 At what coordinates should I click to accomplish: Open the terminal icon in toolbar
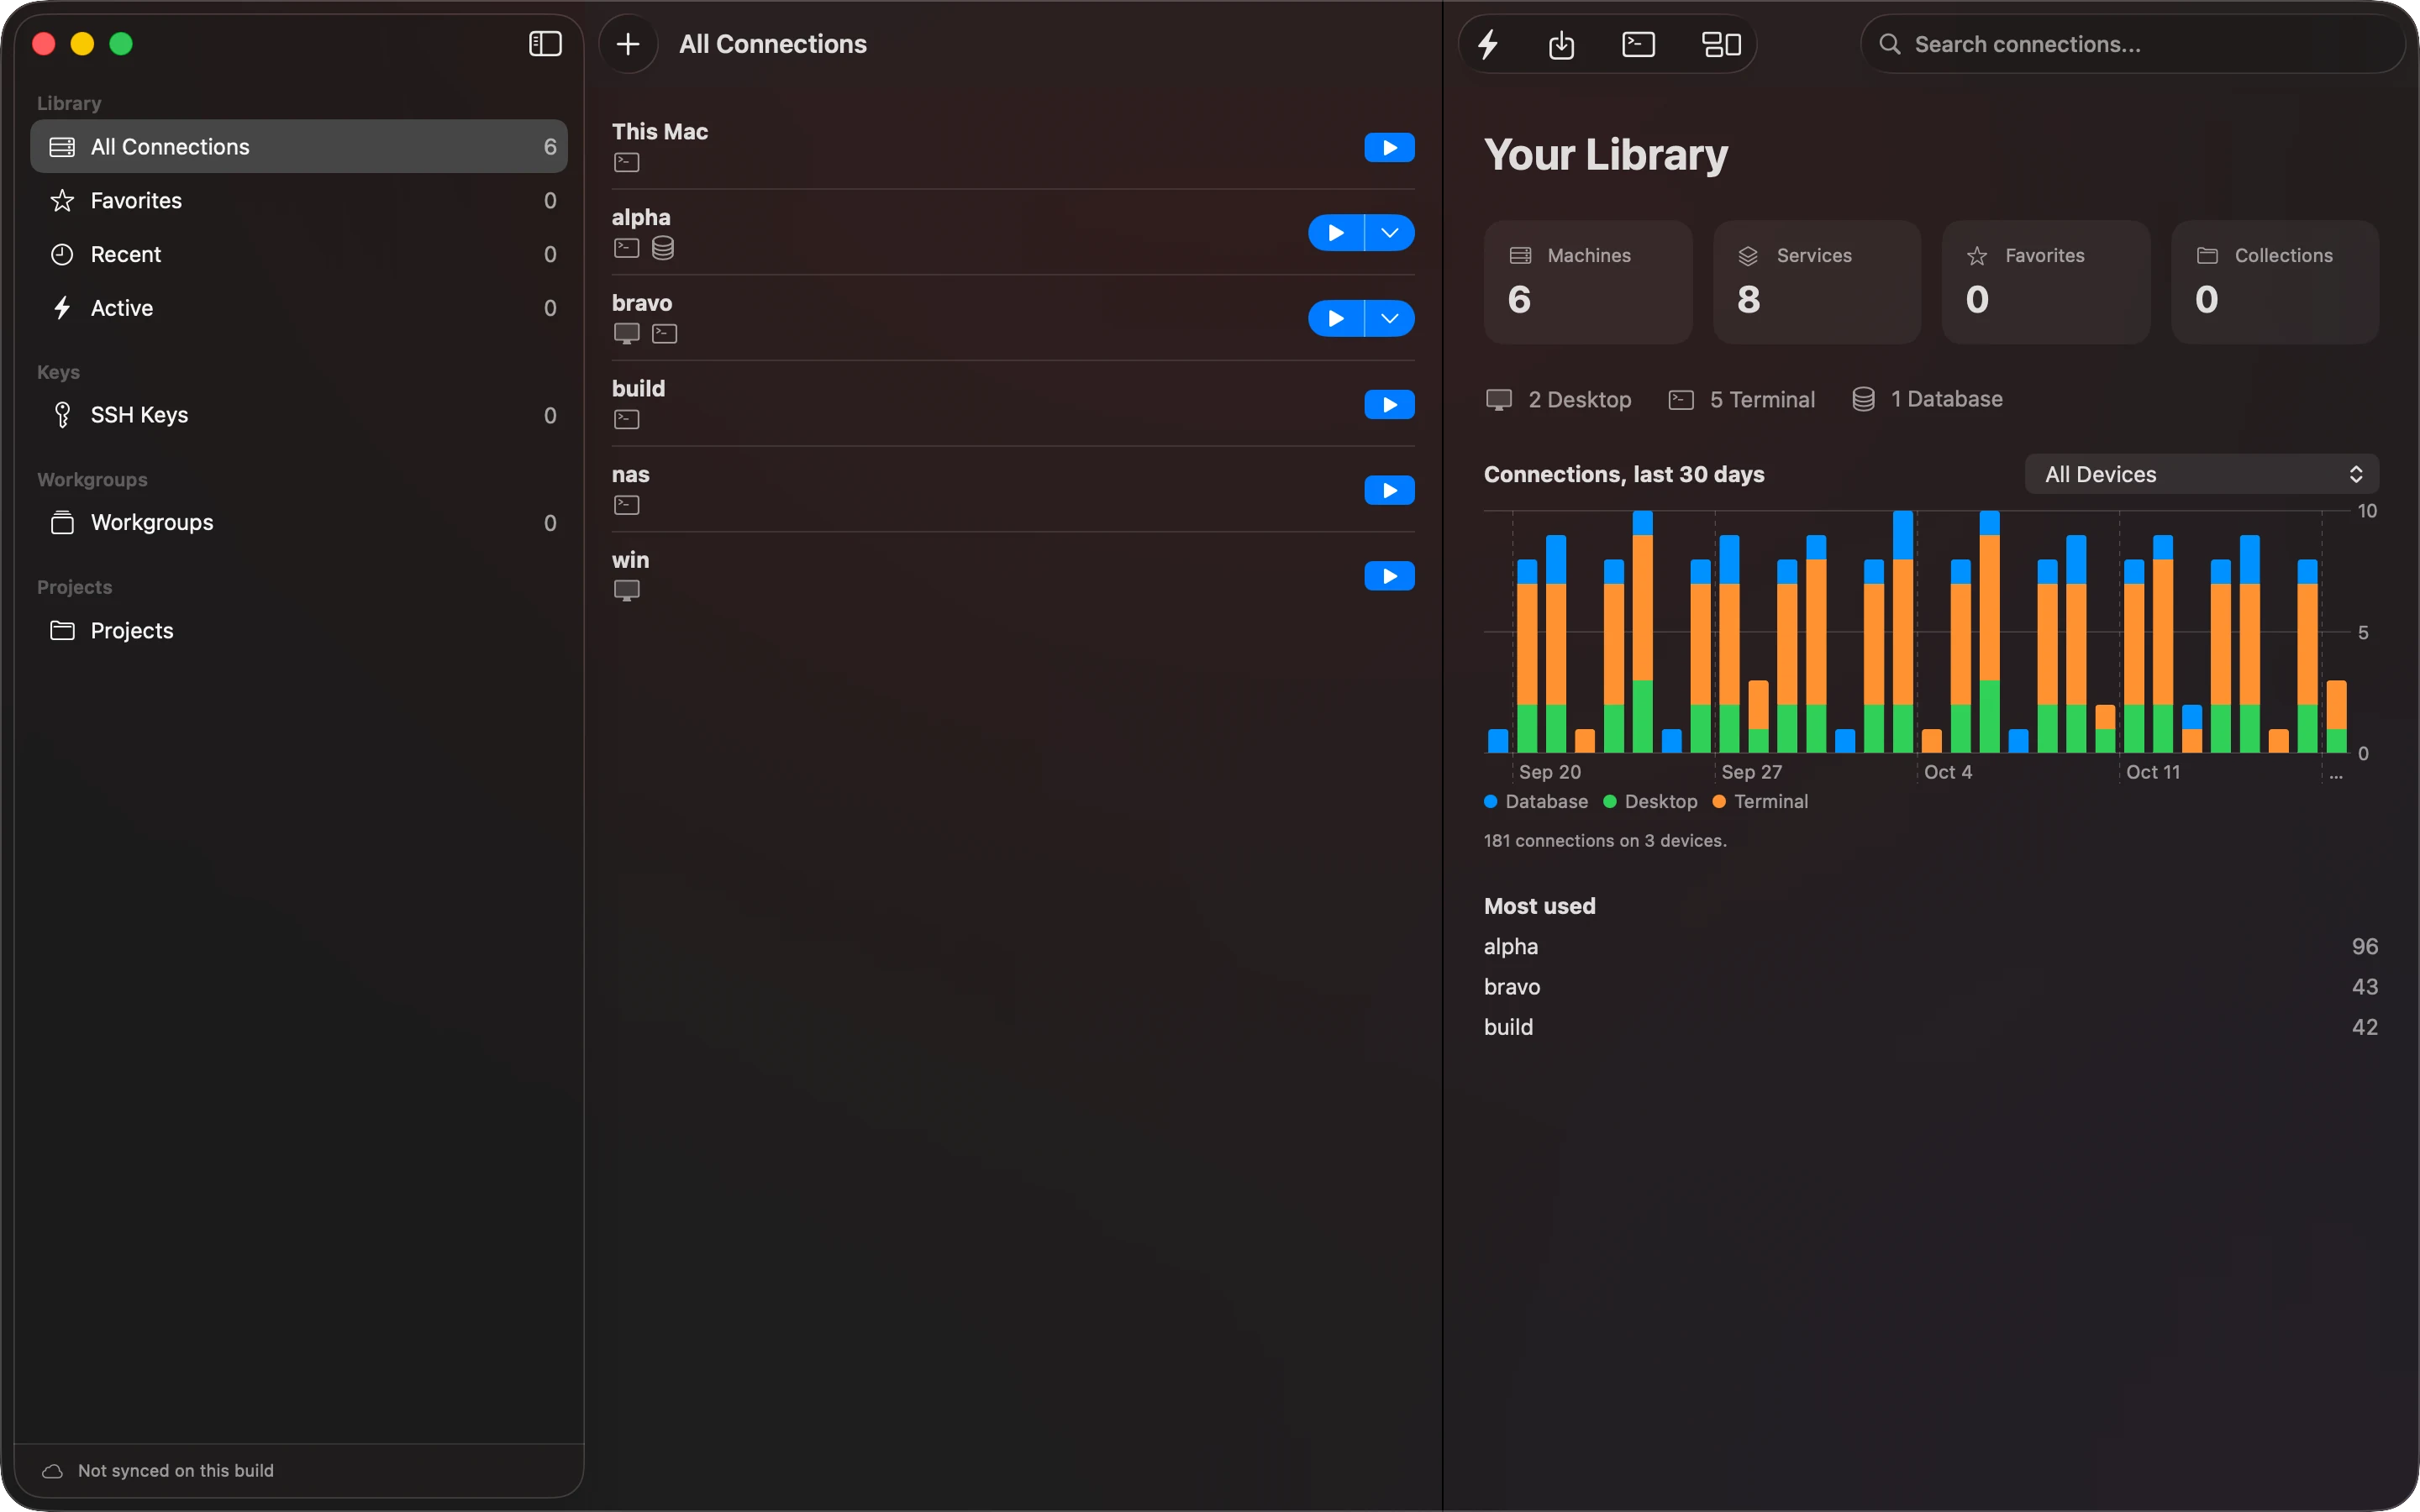coord(1638,44)
